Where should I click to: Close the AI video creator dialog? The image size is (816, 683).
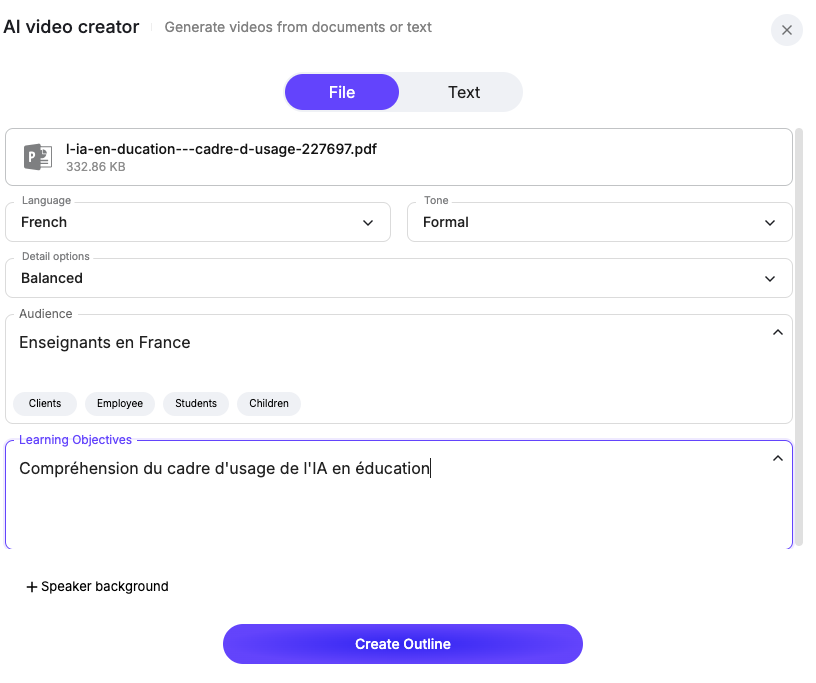pos(786,30)
